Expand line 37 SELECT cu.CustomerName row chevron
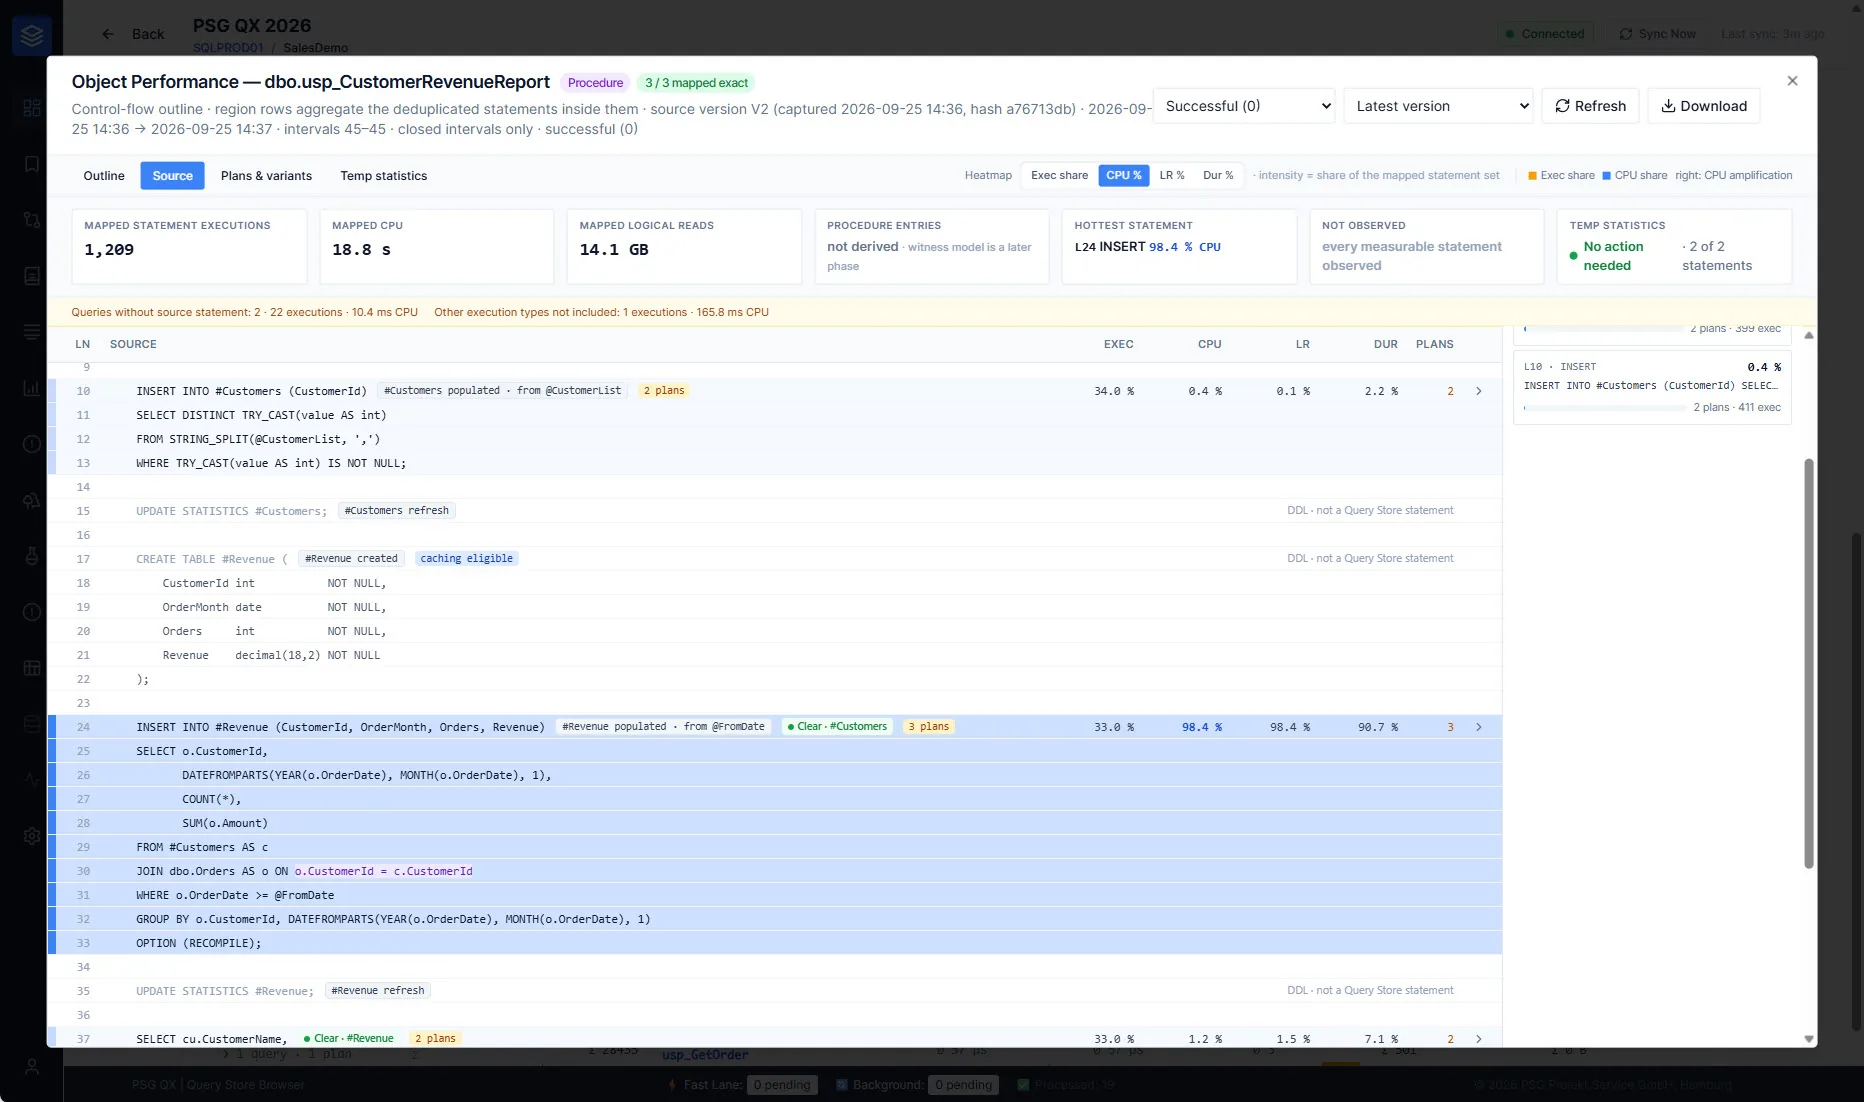1864x1102 pixels. click(x=1479, y=1039)
